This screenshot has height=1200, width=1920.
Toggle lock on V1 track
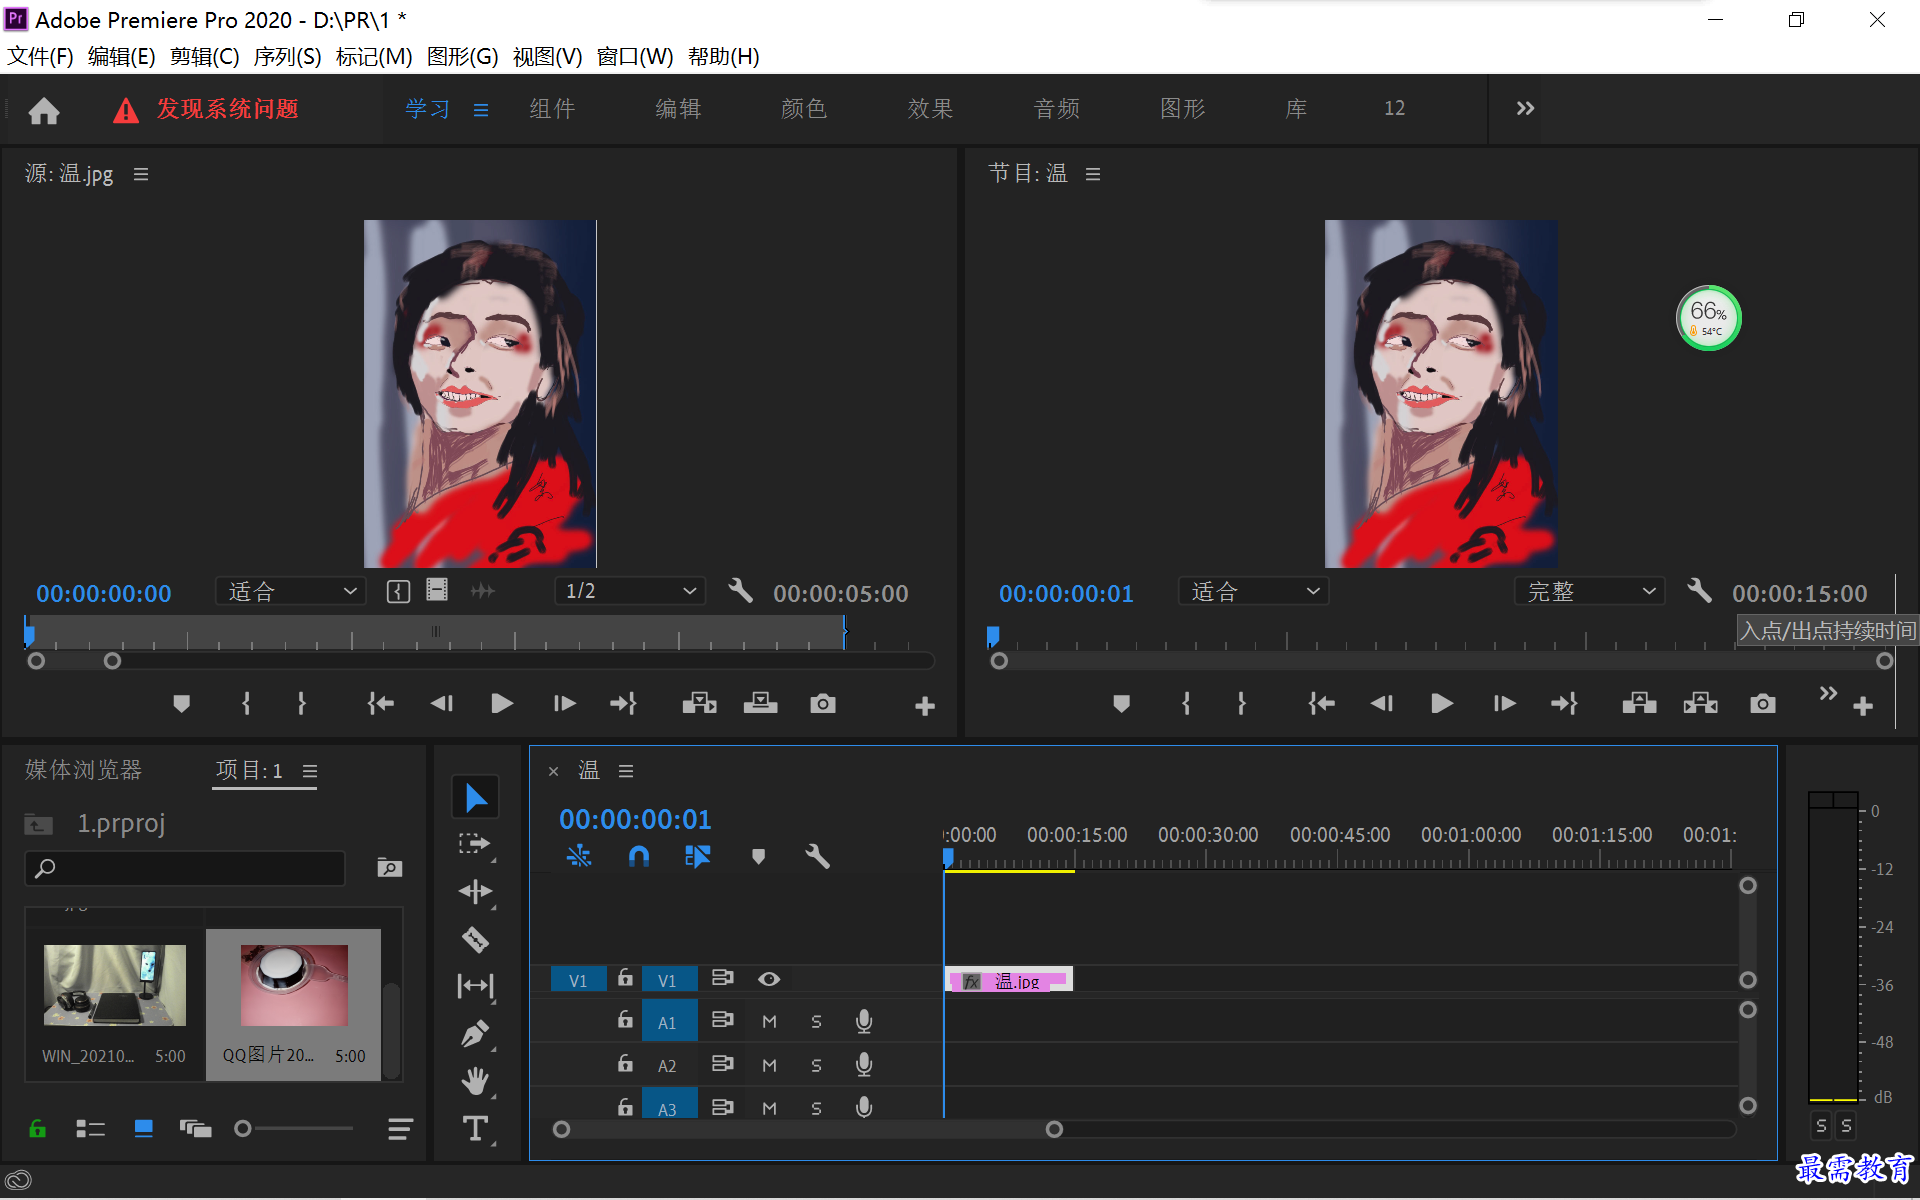(x=625, y=978)
